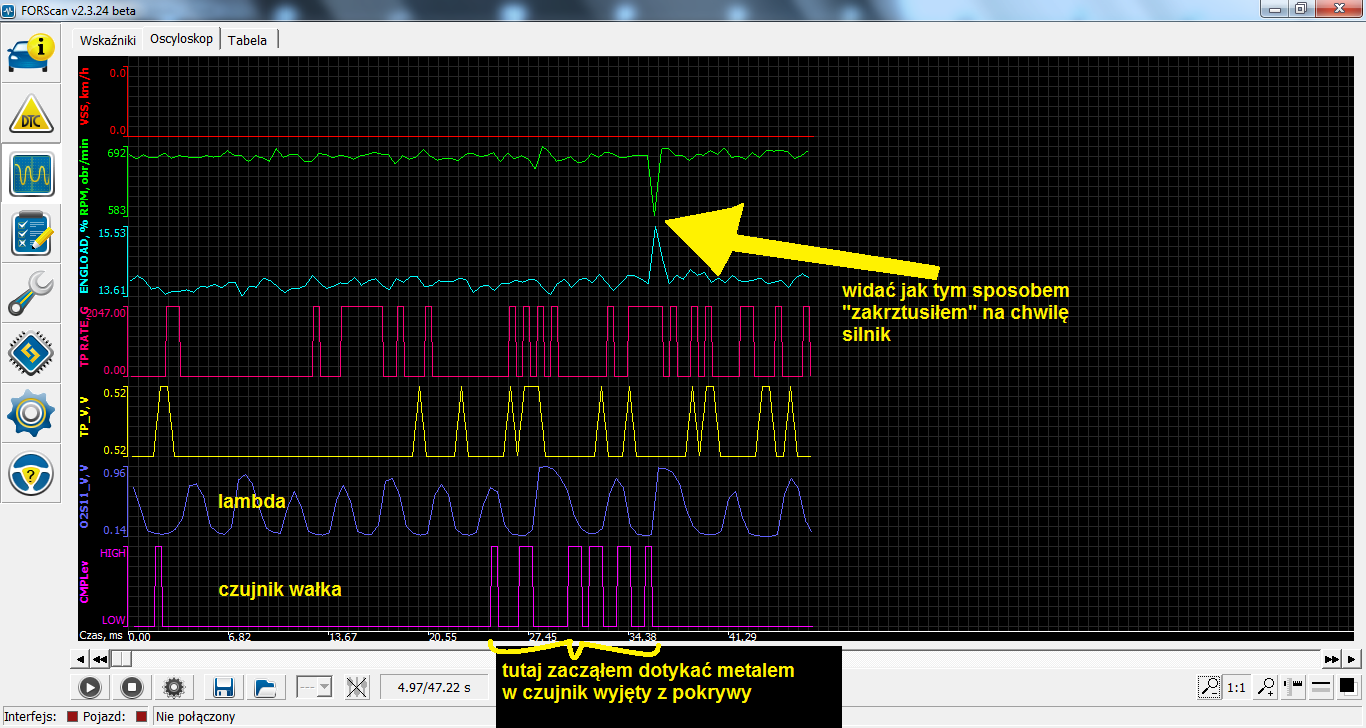Viewport: 1366px width, 728px height.
Task: Switch to the Wskaźniki tab
Action: pyautogui.click(x=107, y=40)
